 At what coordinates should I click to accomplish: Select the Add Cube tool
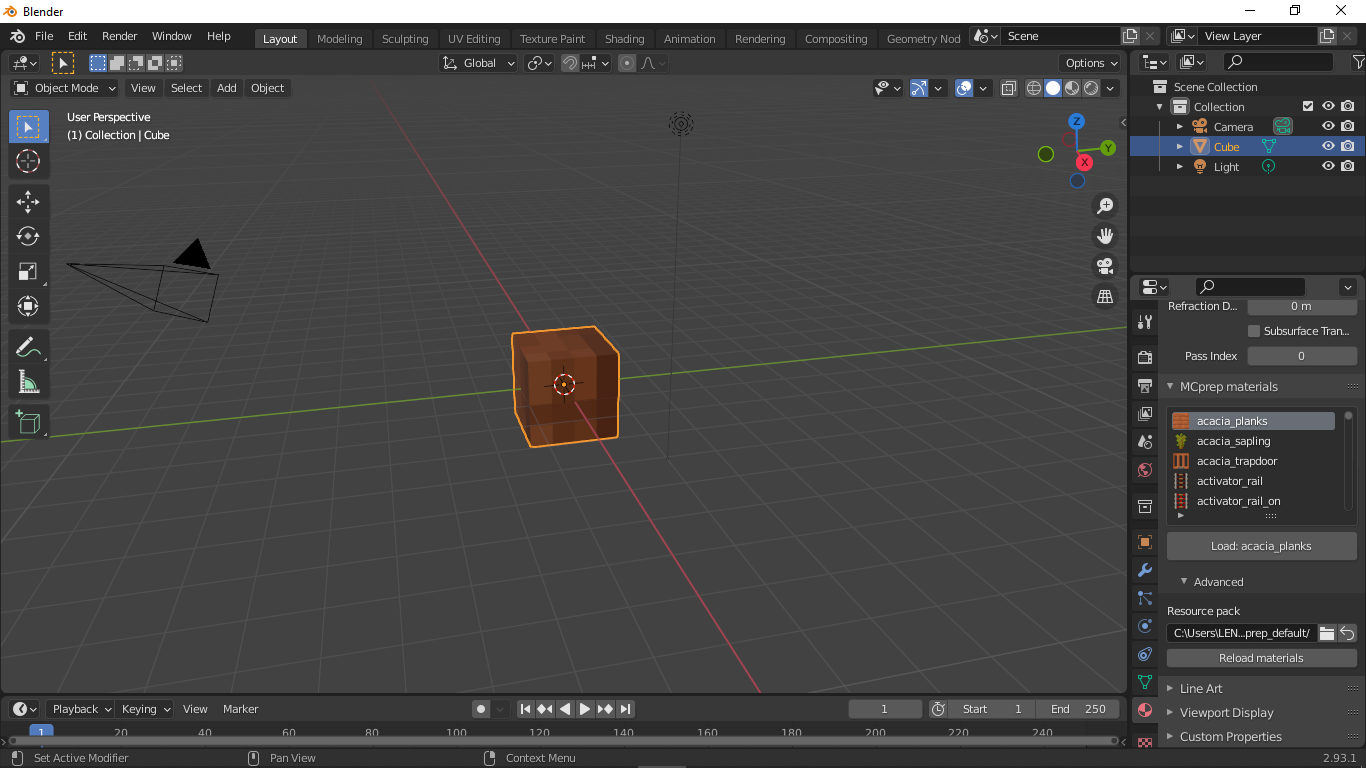pos(28,421)
